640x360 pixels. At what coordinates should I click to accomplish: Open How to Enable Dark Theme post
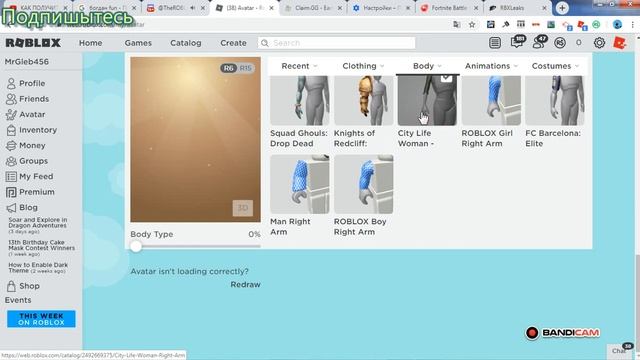pos(38,268)
